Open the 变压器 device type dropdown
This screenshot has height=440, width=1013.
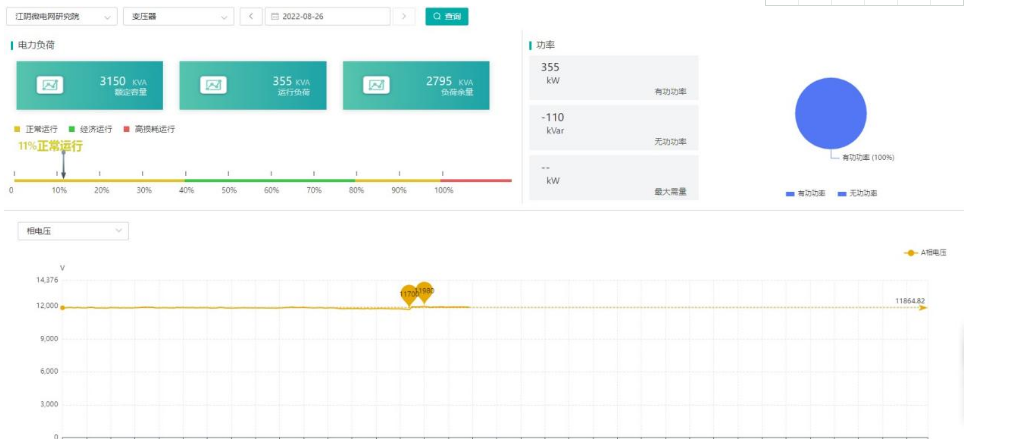click(x=179, y=17)
